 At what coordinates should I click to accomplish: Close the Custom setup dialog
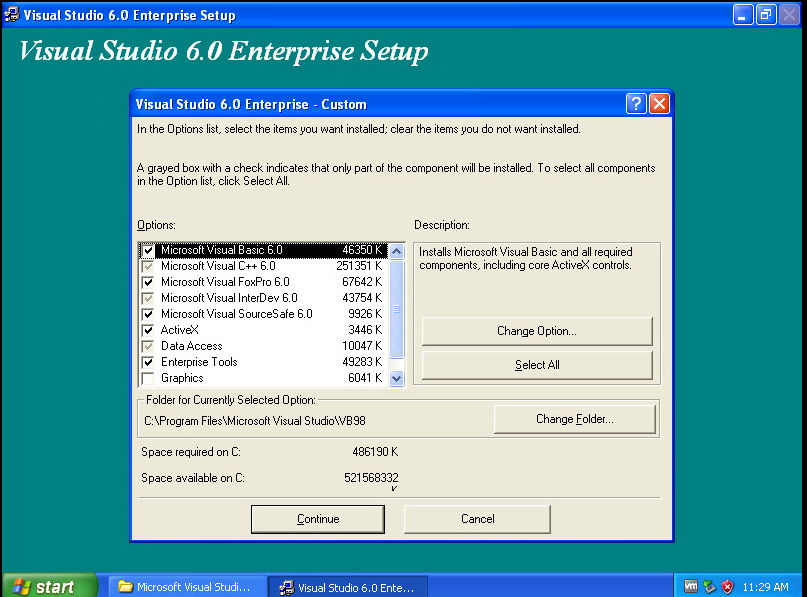(659, 104)
